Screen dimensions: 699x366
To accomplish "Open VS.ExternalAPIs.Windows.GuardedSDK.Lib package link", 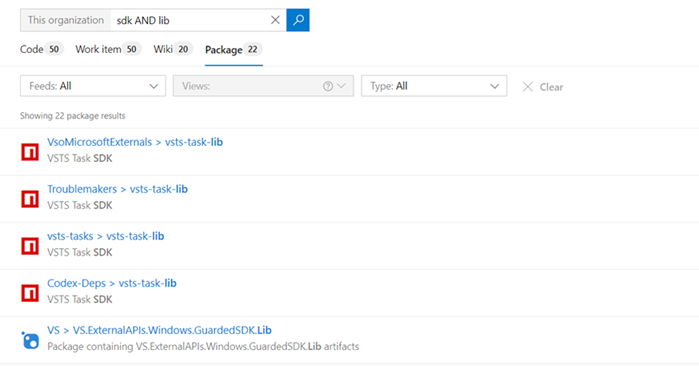I will 159,330.
